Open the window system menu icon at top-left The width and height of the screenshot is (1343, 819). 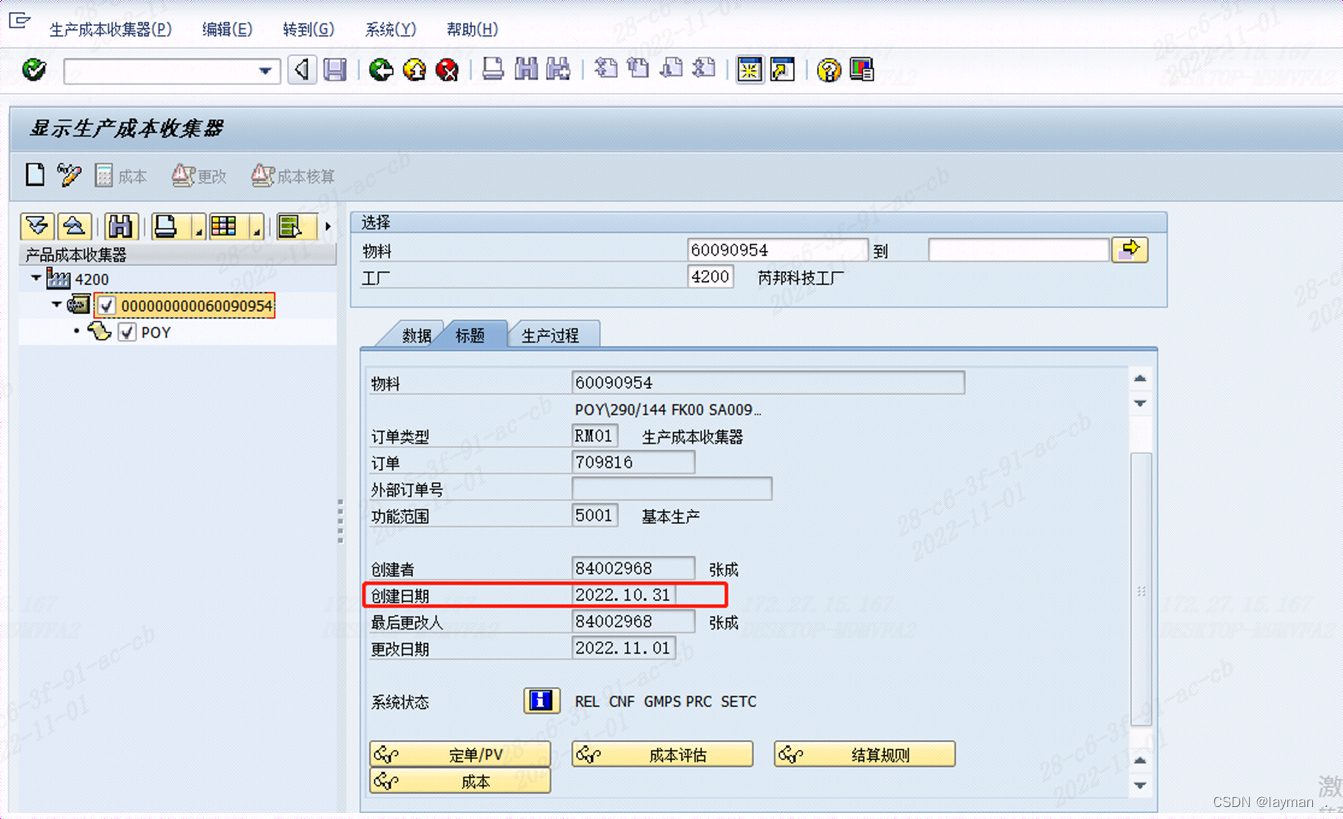coord(18,19)
